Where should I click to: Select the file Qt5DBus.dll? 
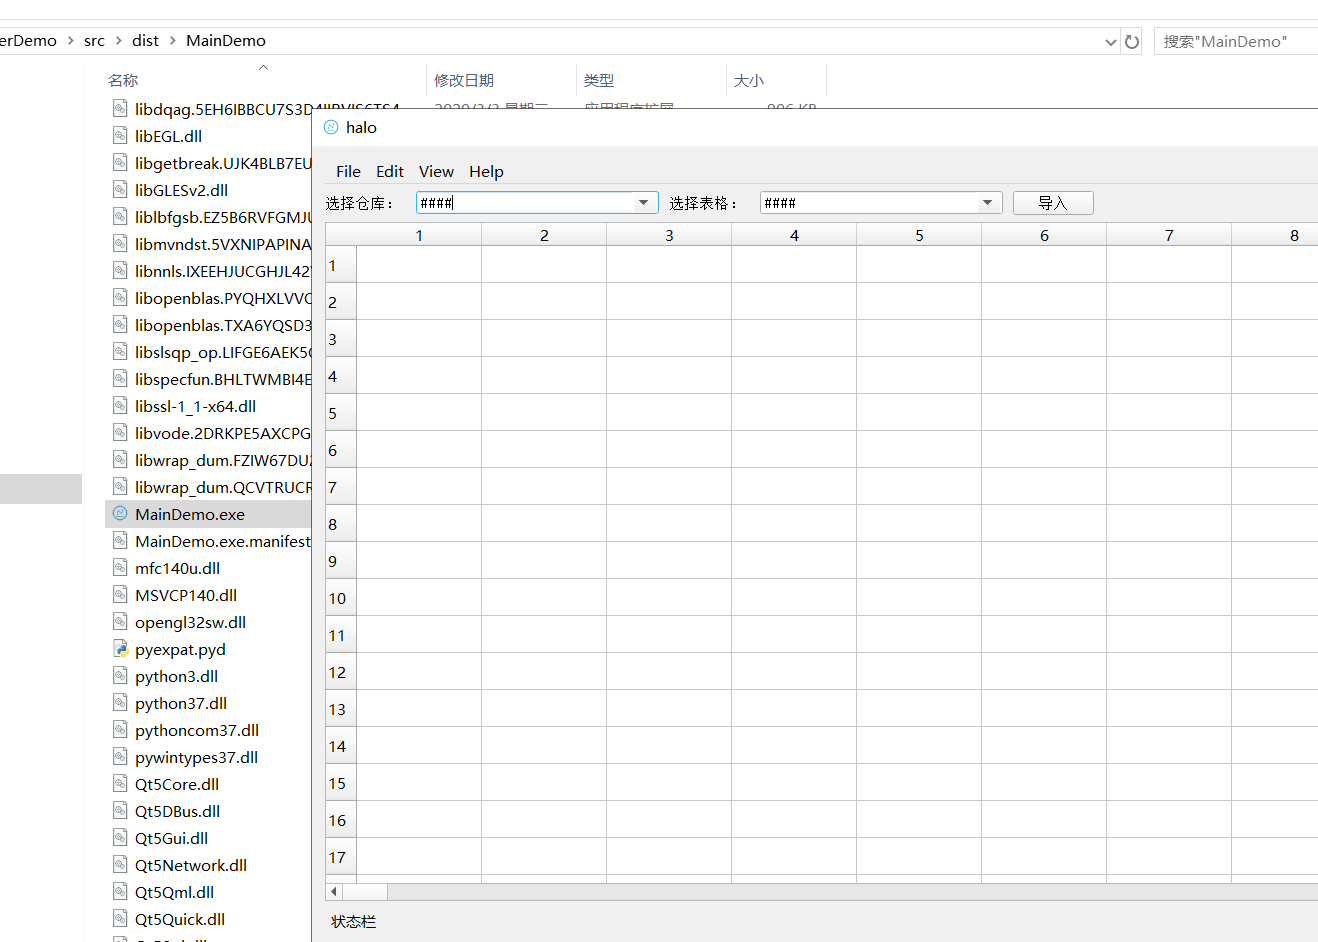tap(177, 811)
